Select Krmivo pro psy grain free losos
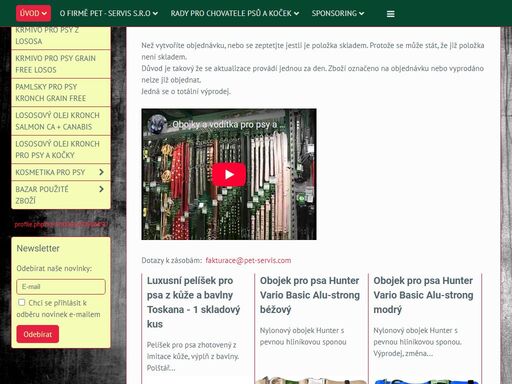The width and height of the screenshot is (512, 384). point(61,64)
